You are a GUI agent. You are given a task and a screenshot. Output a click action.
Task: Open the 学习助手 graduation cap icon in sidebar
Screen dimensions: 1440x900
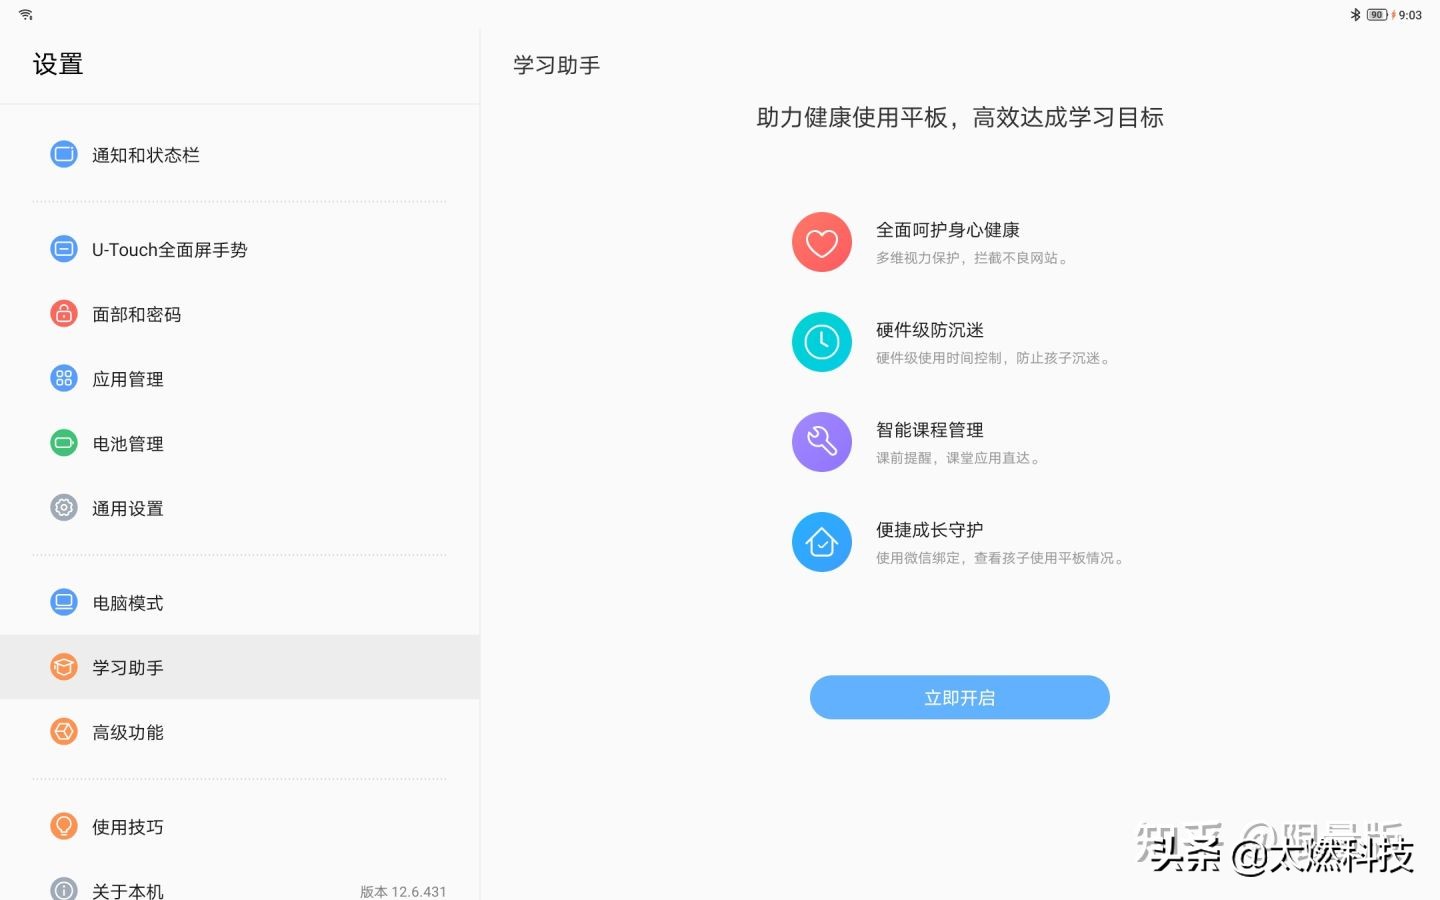click(63, 667)
